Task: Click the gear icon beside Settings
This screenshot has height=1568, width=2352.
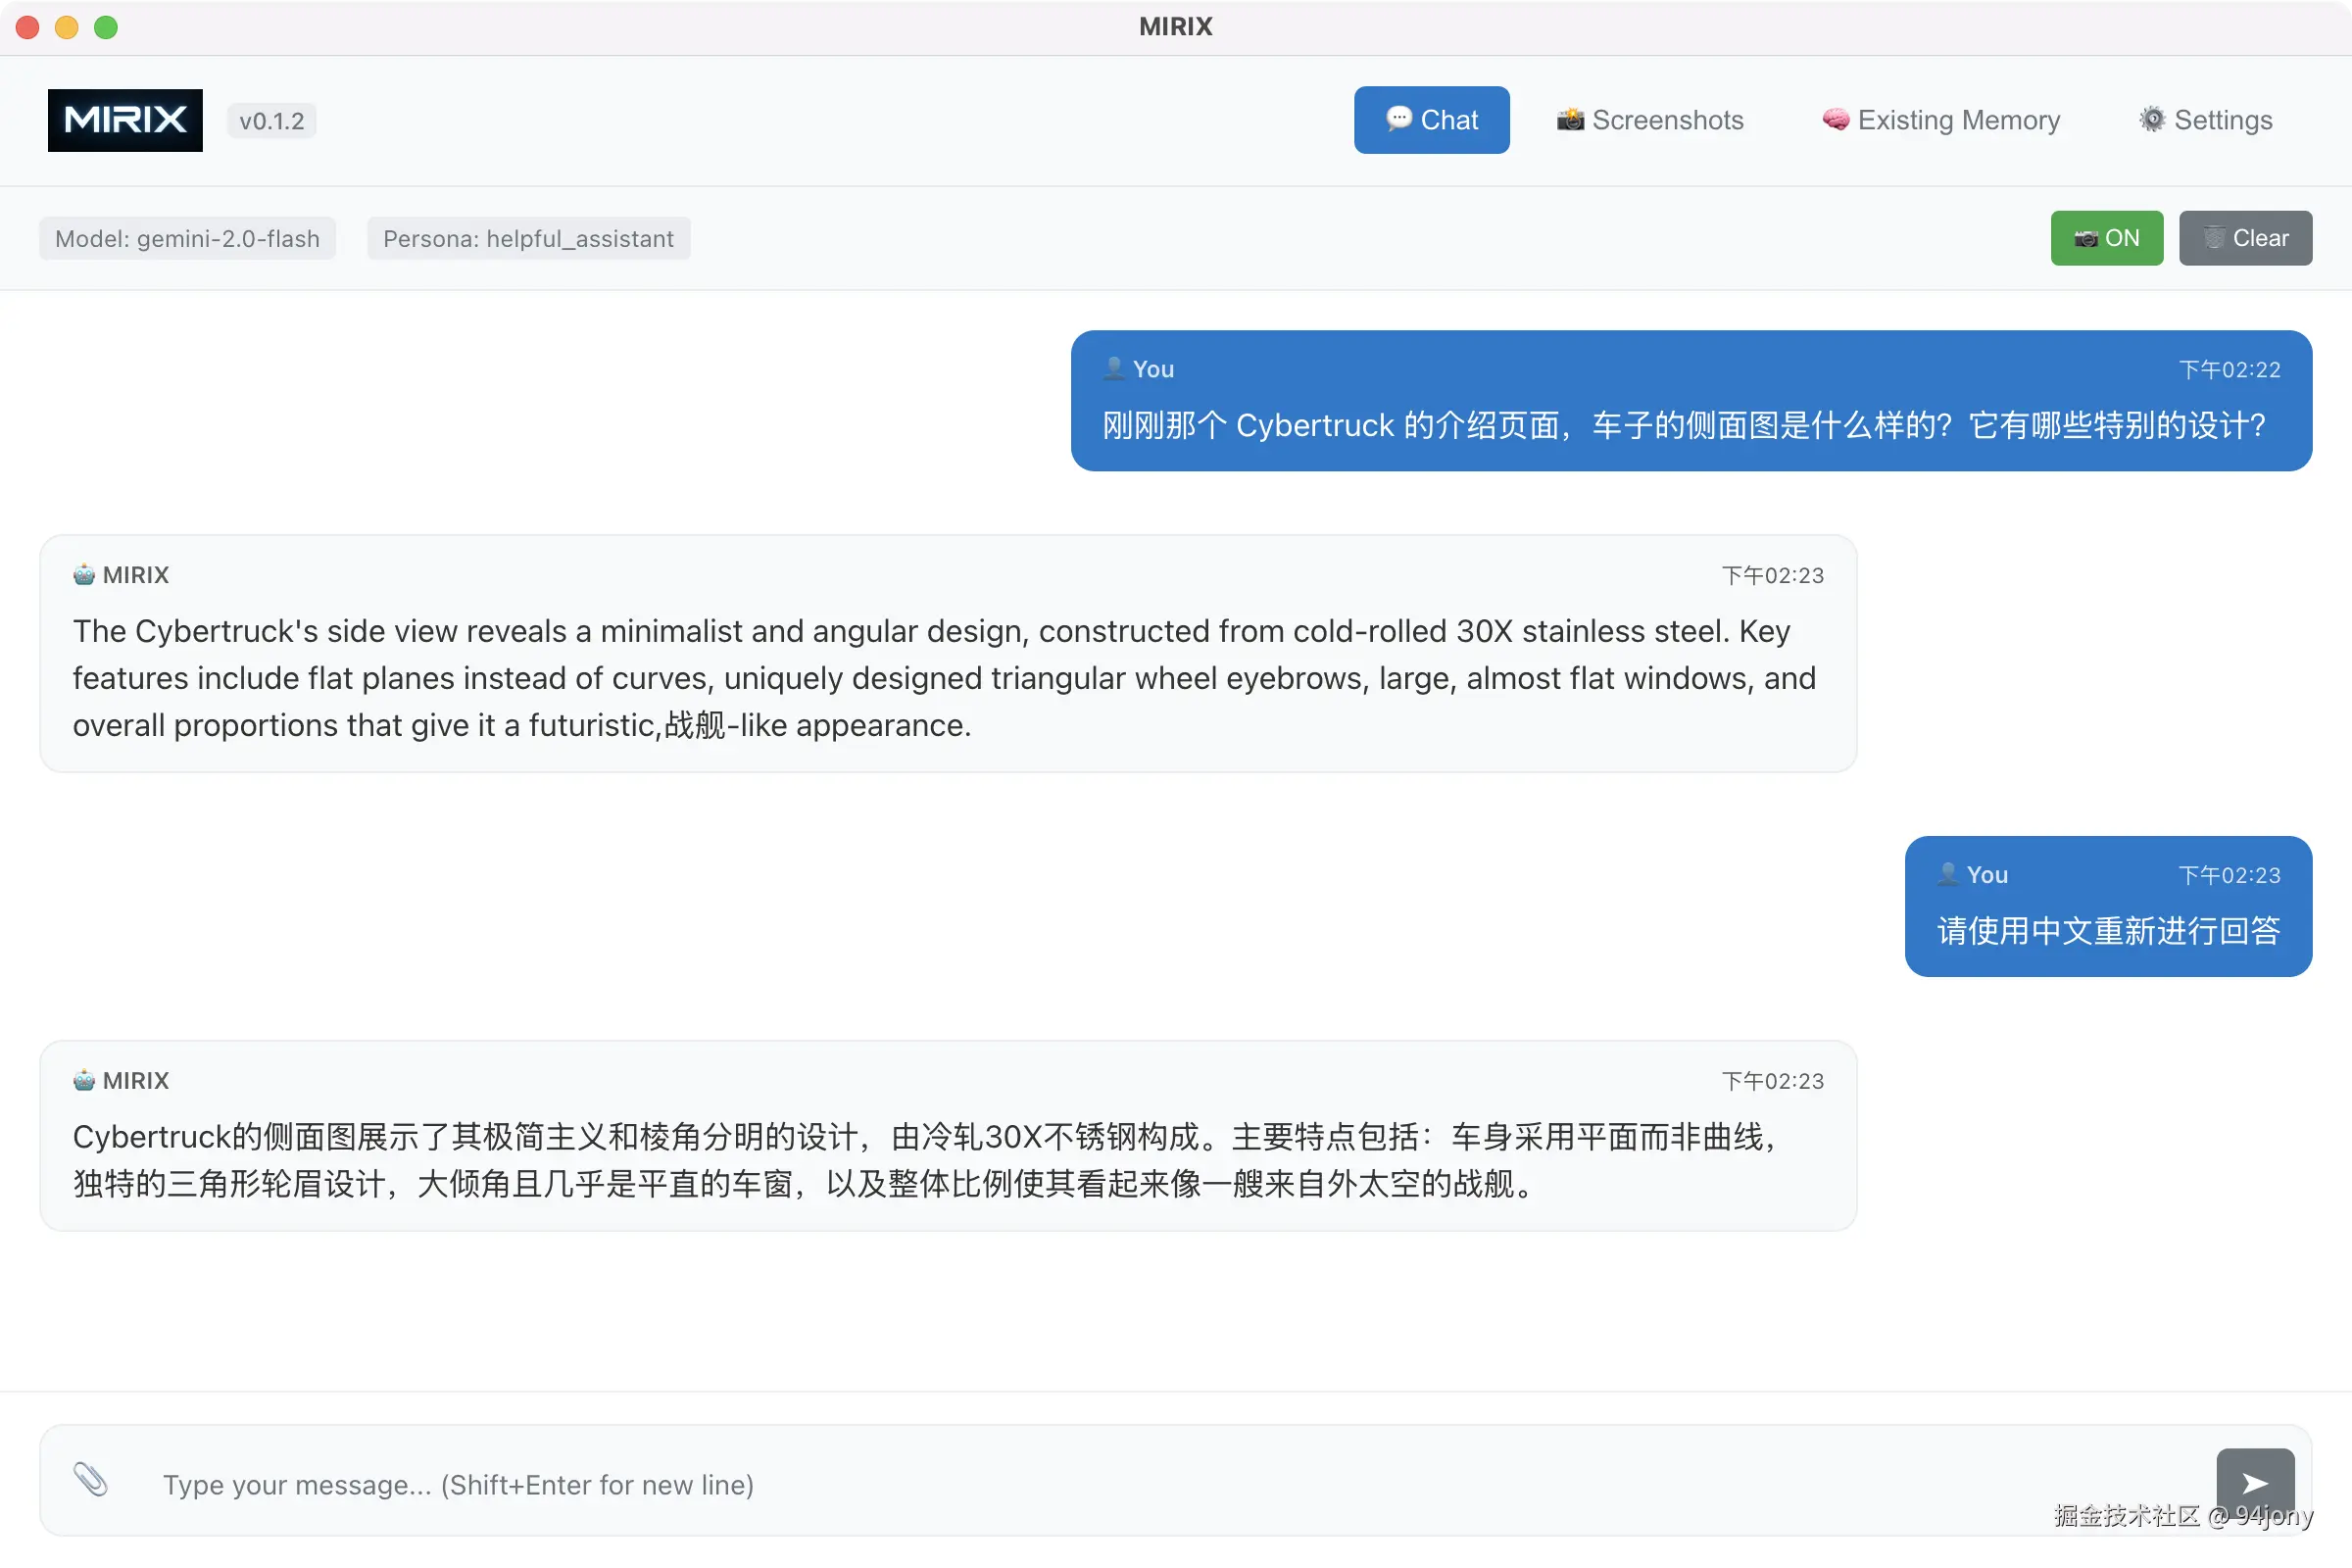Action: [2151, 120]
